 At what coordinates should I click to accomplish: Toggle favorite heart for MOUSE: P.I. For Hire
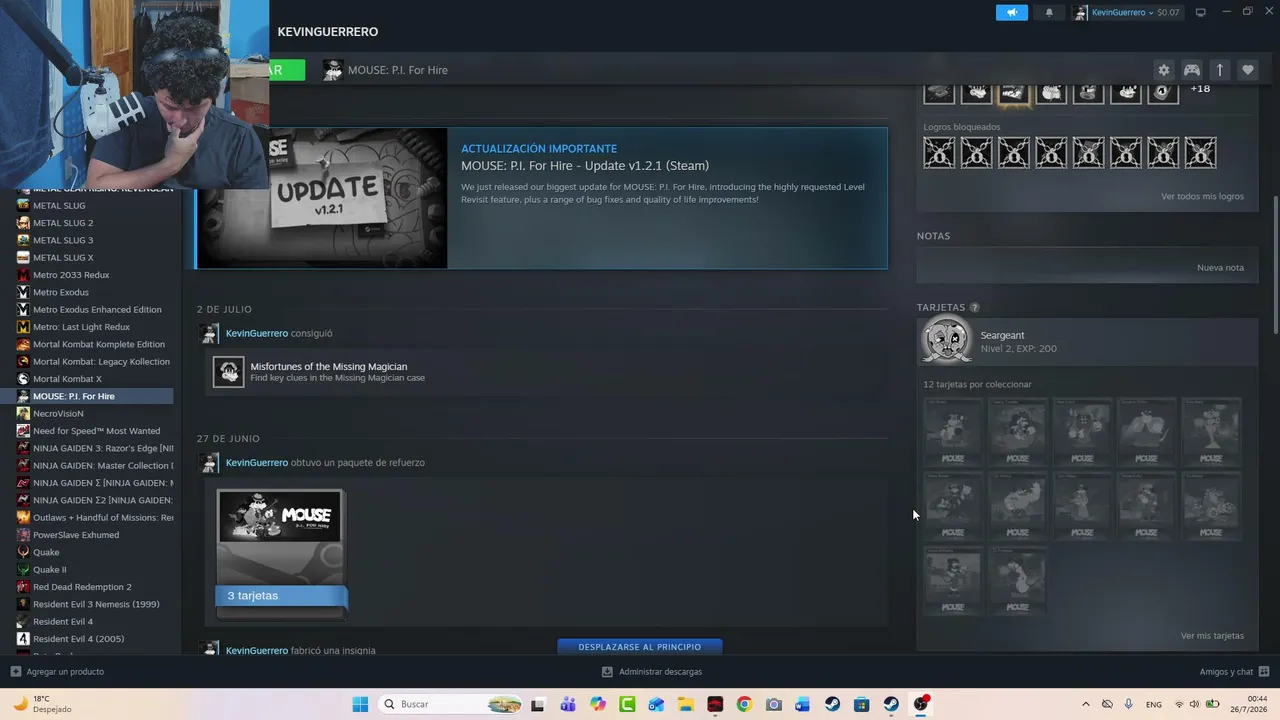pyautogui.click(x=1248, y=70)
